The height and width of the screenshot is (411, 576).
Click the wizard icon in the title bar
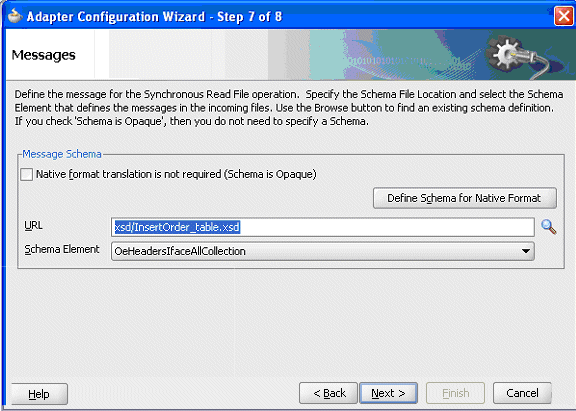click(x=15, y=16)
